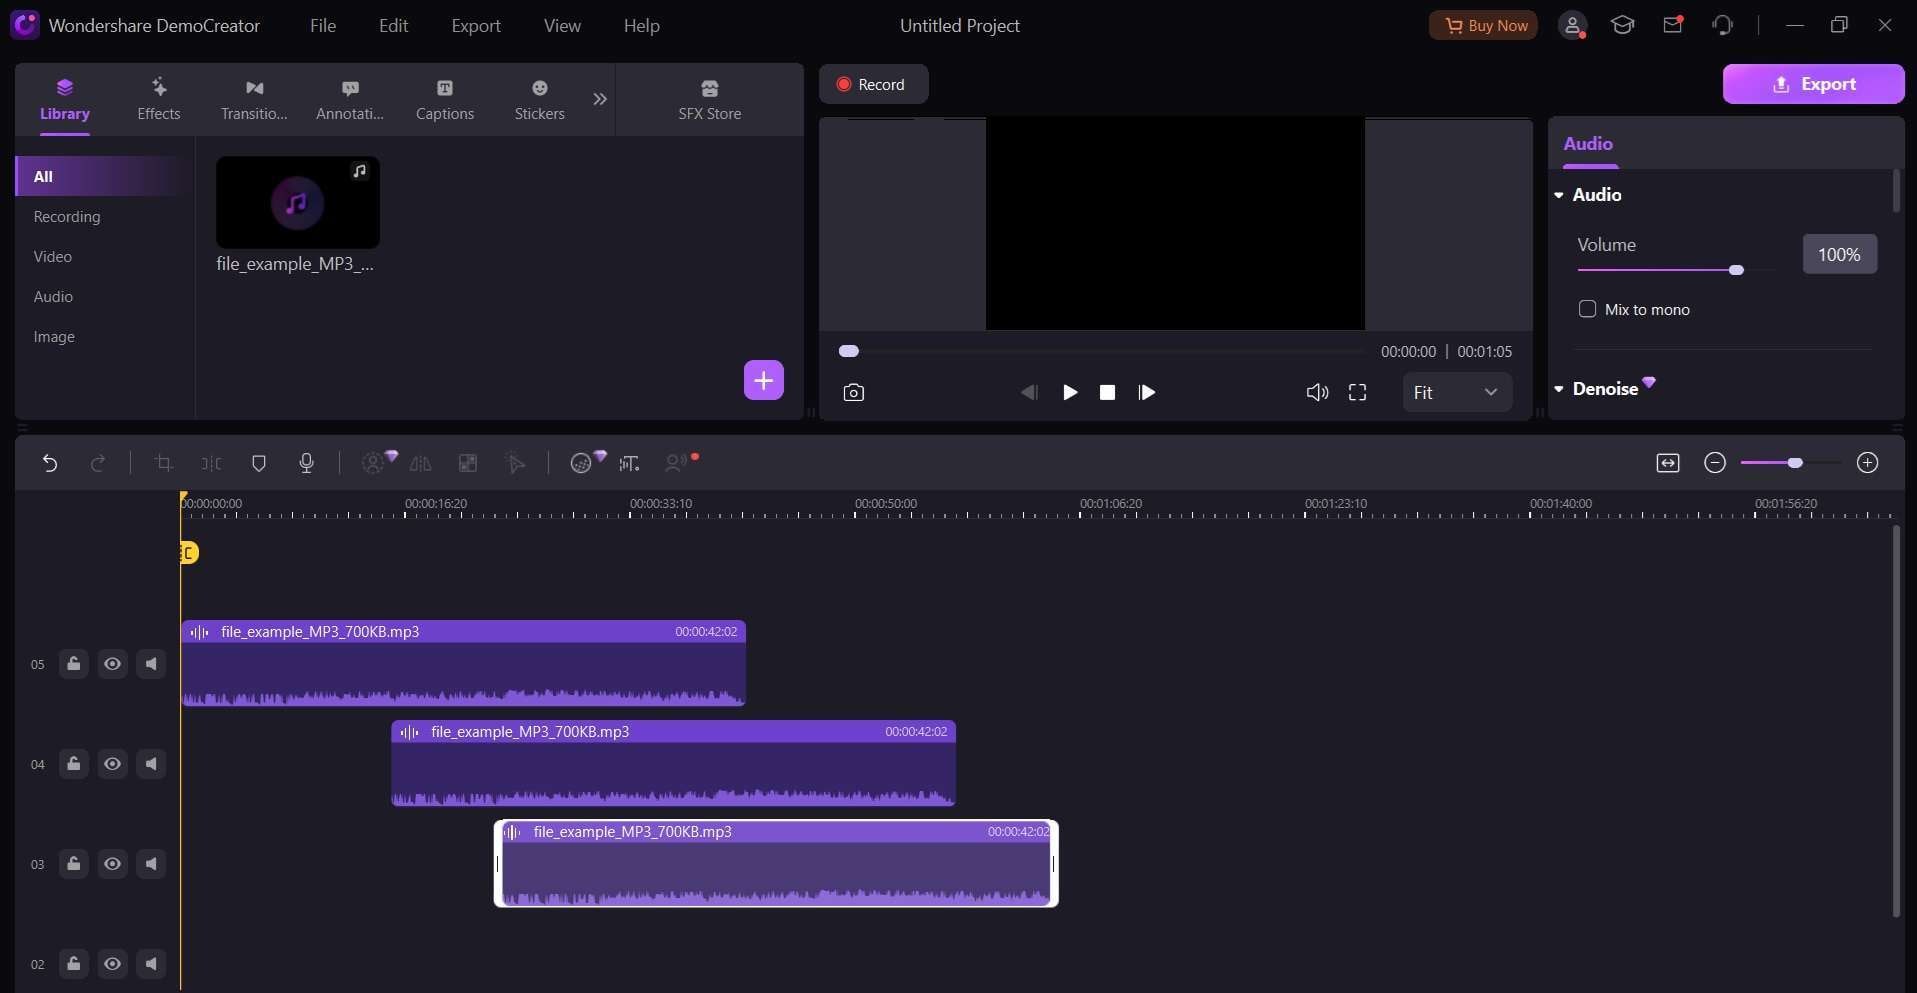The image size is (1917, 993).
Task: Toggle lock on track 04
Action: coord(74,764)
